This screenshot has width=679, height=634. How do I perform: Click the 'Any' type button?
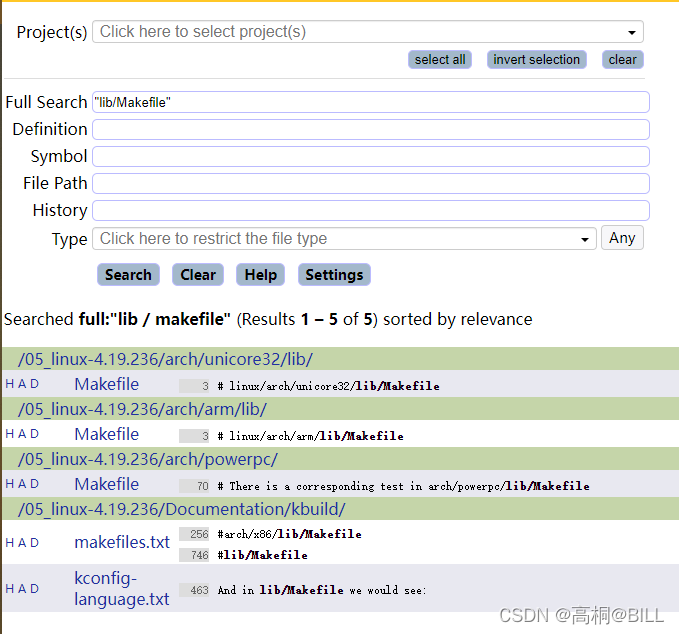coord(622,238)
